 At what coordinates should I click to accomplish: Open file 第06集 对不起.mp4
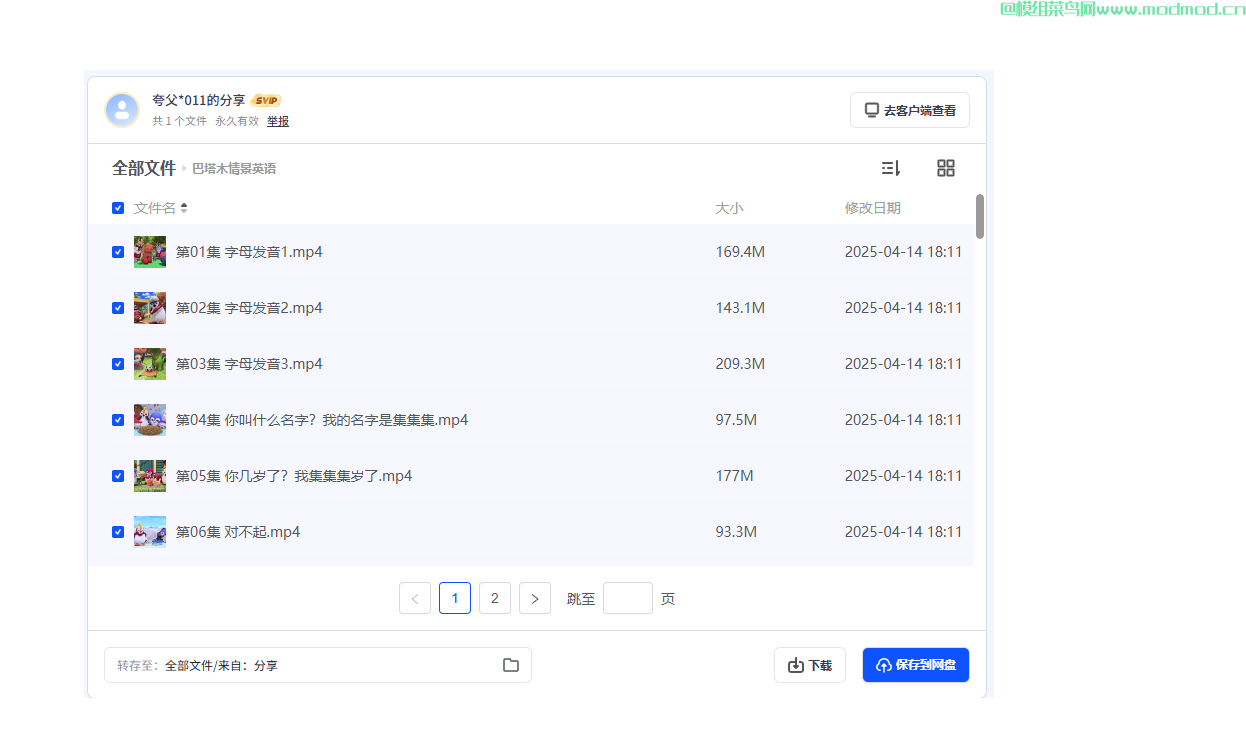pos(238,532)
